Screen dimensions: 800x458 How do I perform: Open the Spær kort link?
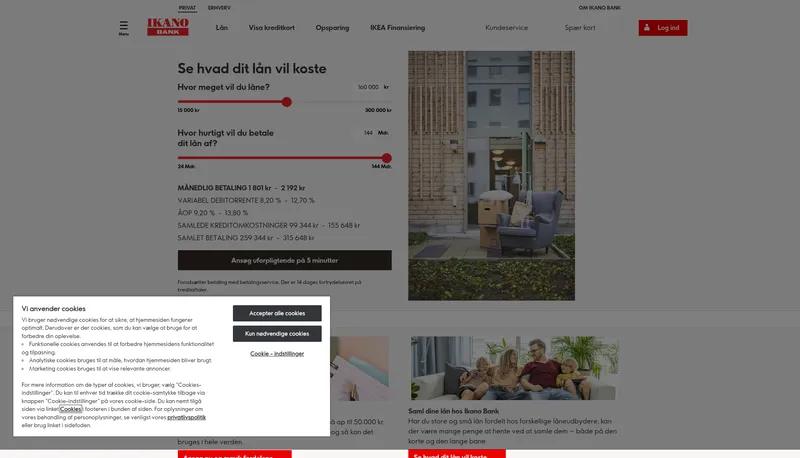580,28
